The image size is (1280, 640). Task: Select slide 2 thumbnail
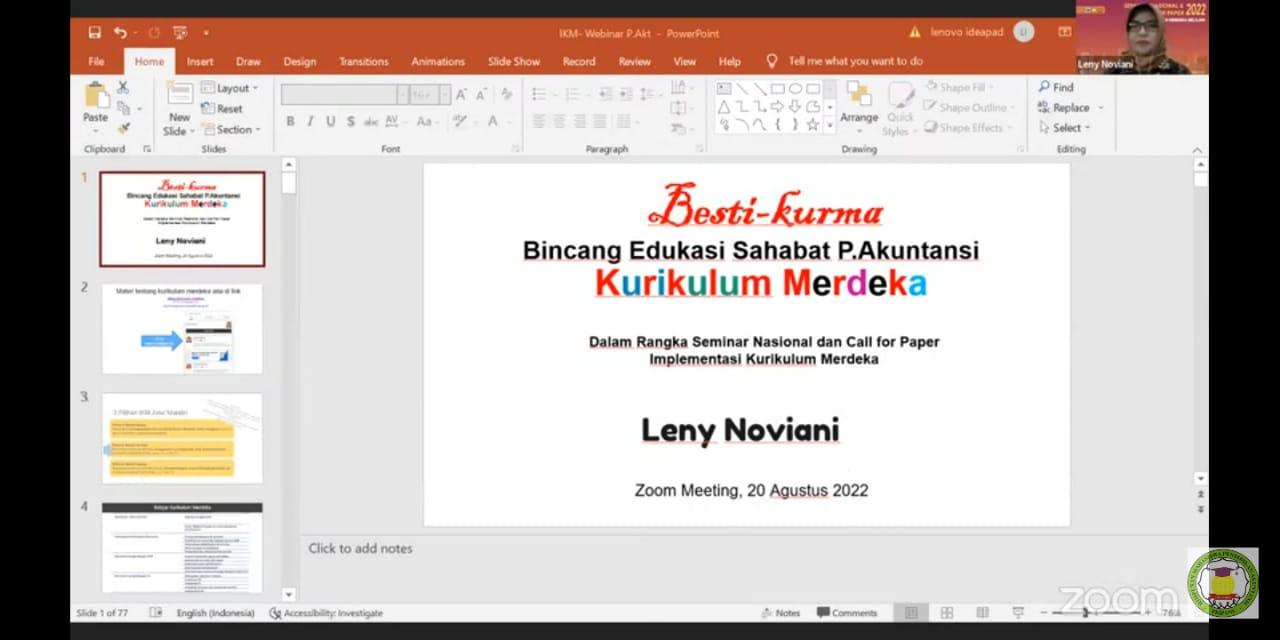coord(182,329)
